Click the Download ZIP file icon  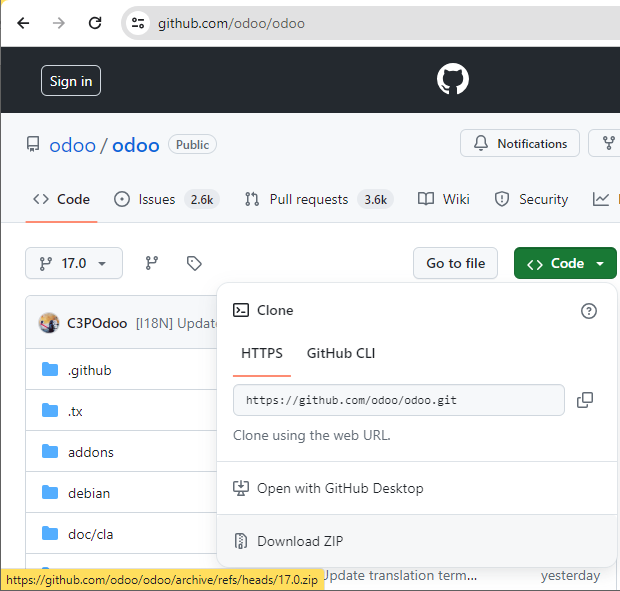pos(241,541)
